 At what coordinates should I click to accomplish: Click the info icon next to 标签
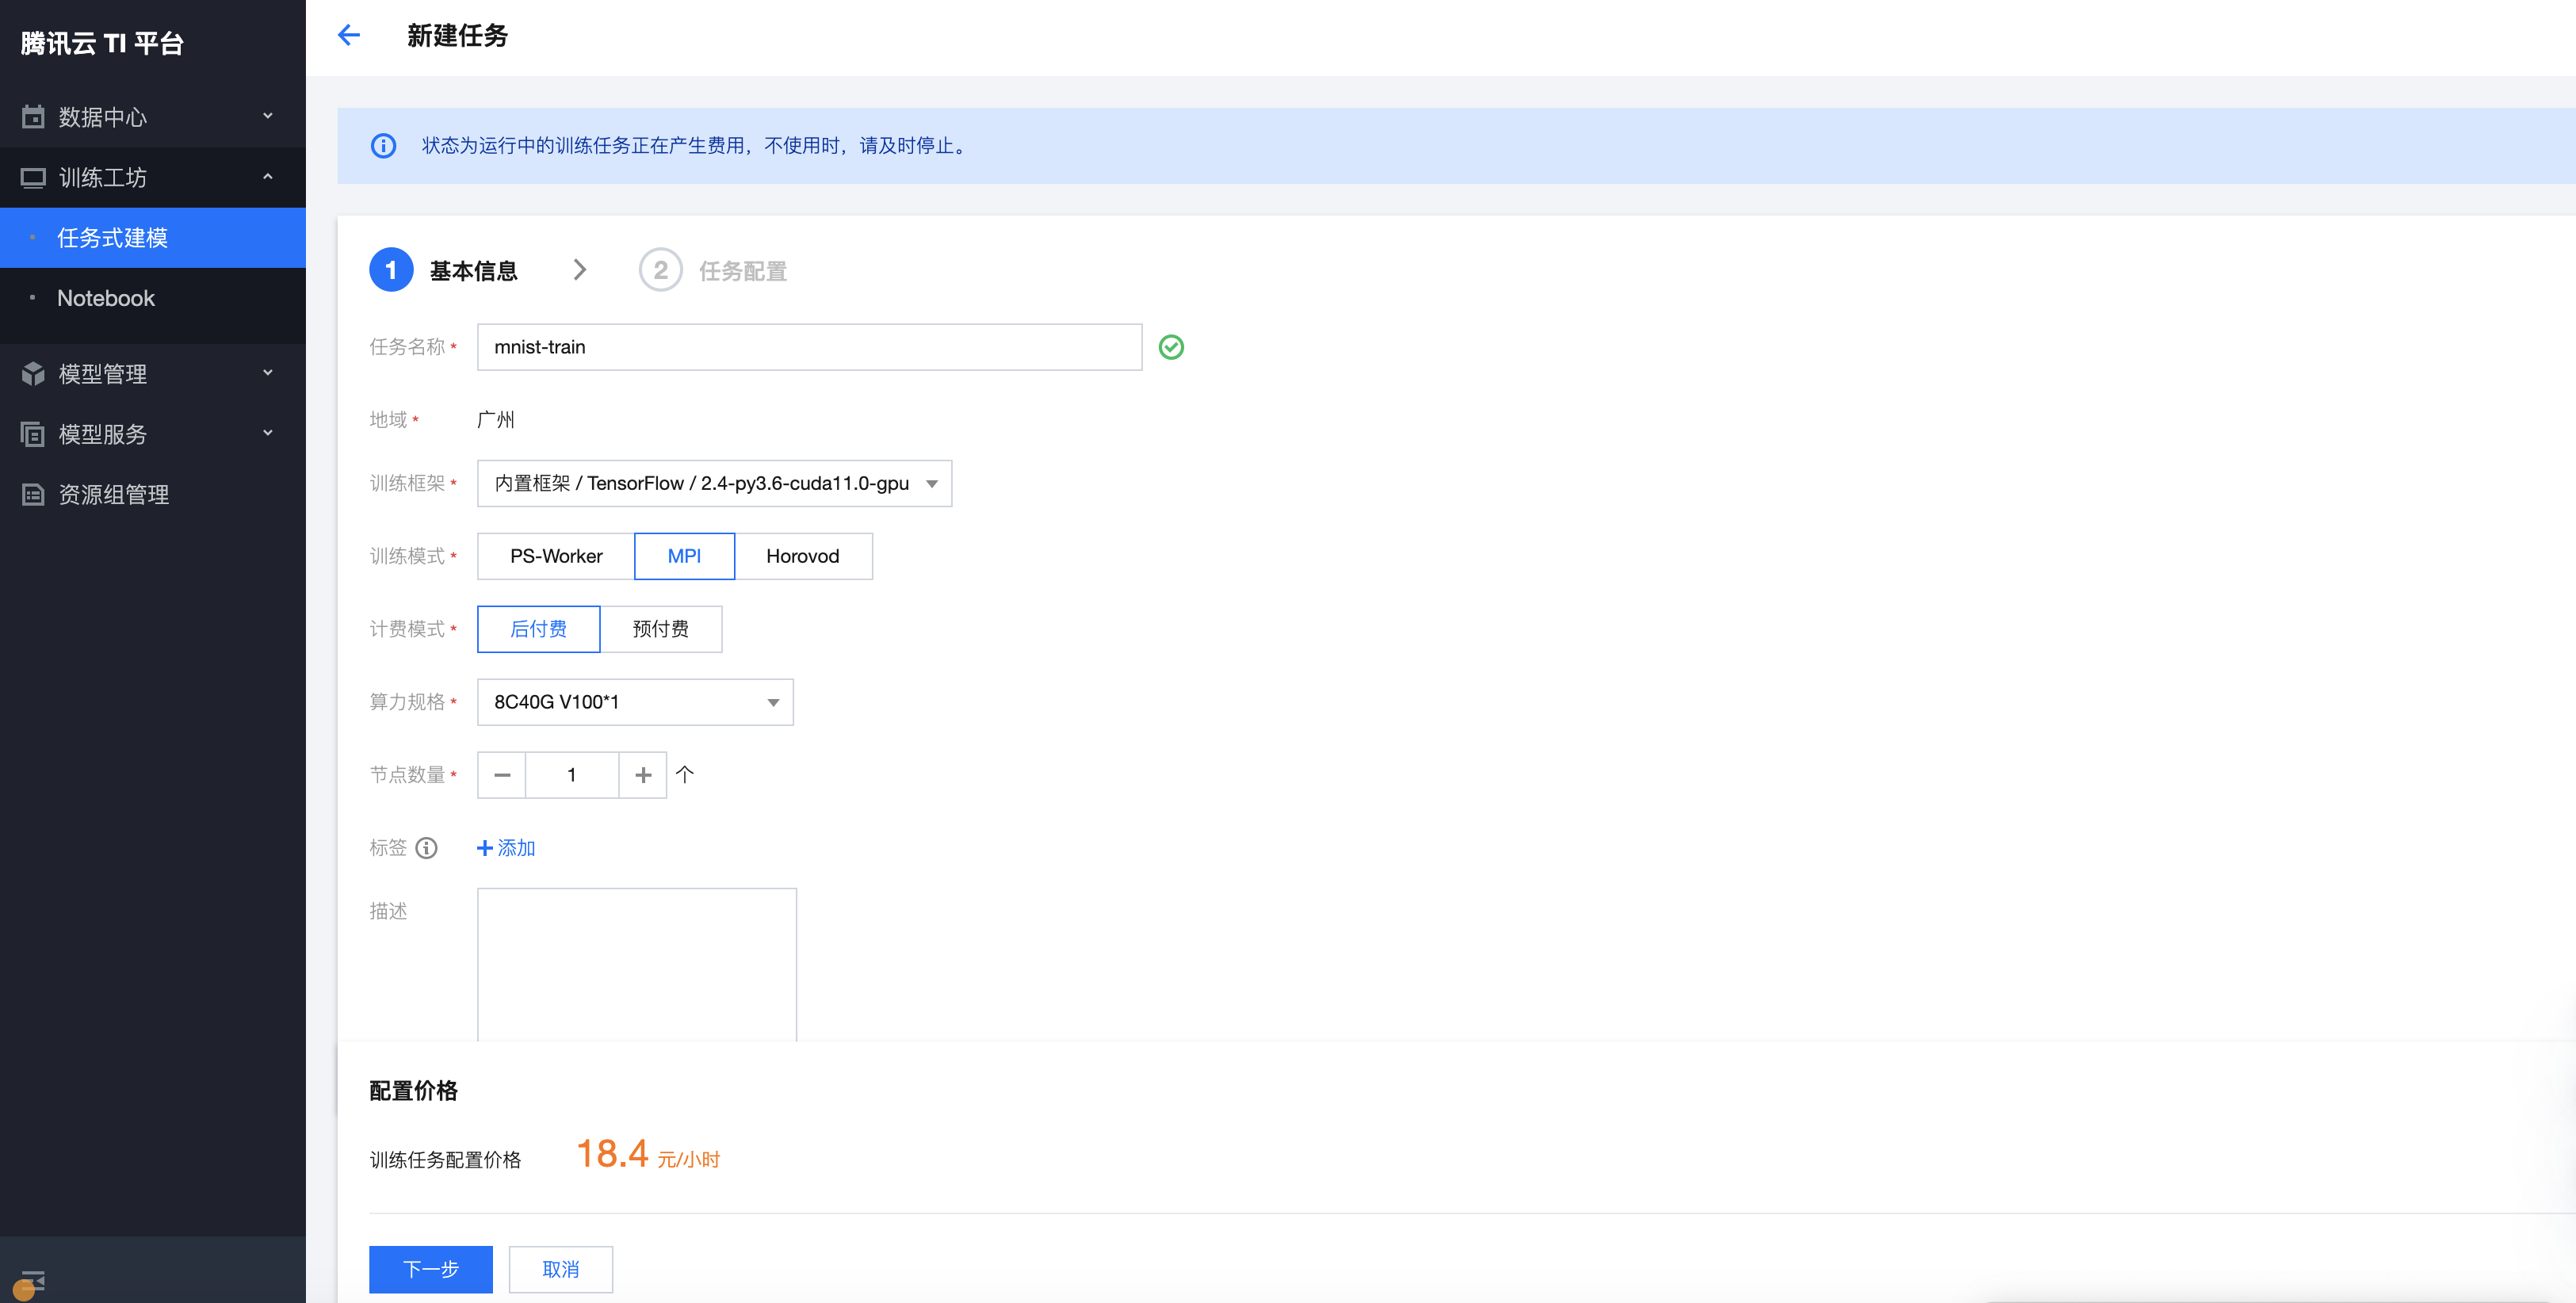[x=426, y=848]
